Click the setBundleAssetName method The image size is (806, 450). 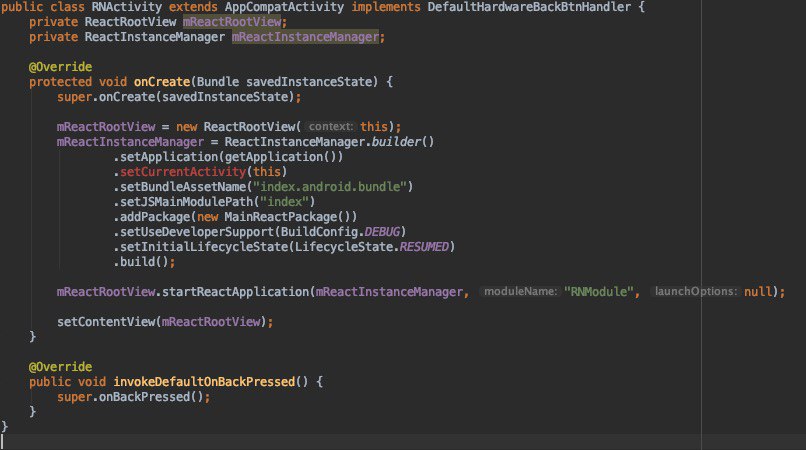tap(183, 187)
